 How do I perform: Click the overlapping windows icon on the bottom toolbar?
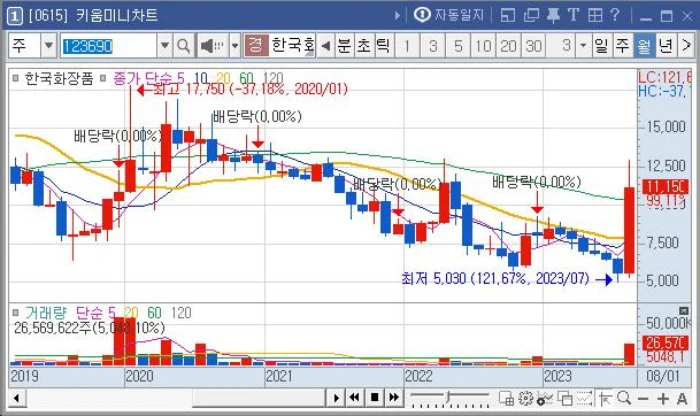[565, 398]
